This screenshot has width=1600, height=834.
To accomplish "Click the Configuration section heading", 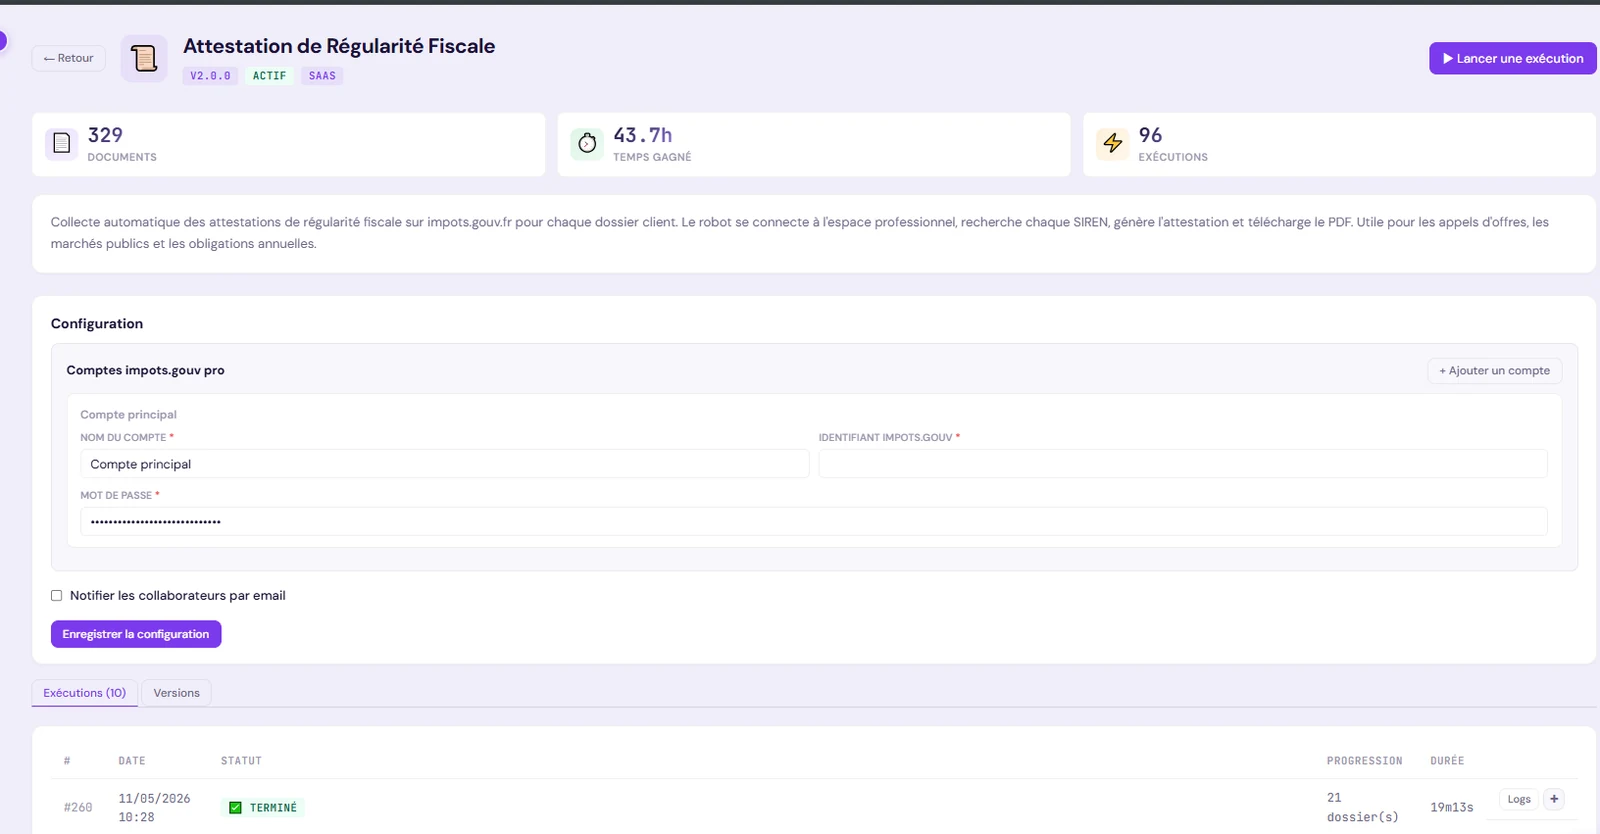I will [x=97, y=324].
